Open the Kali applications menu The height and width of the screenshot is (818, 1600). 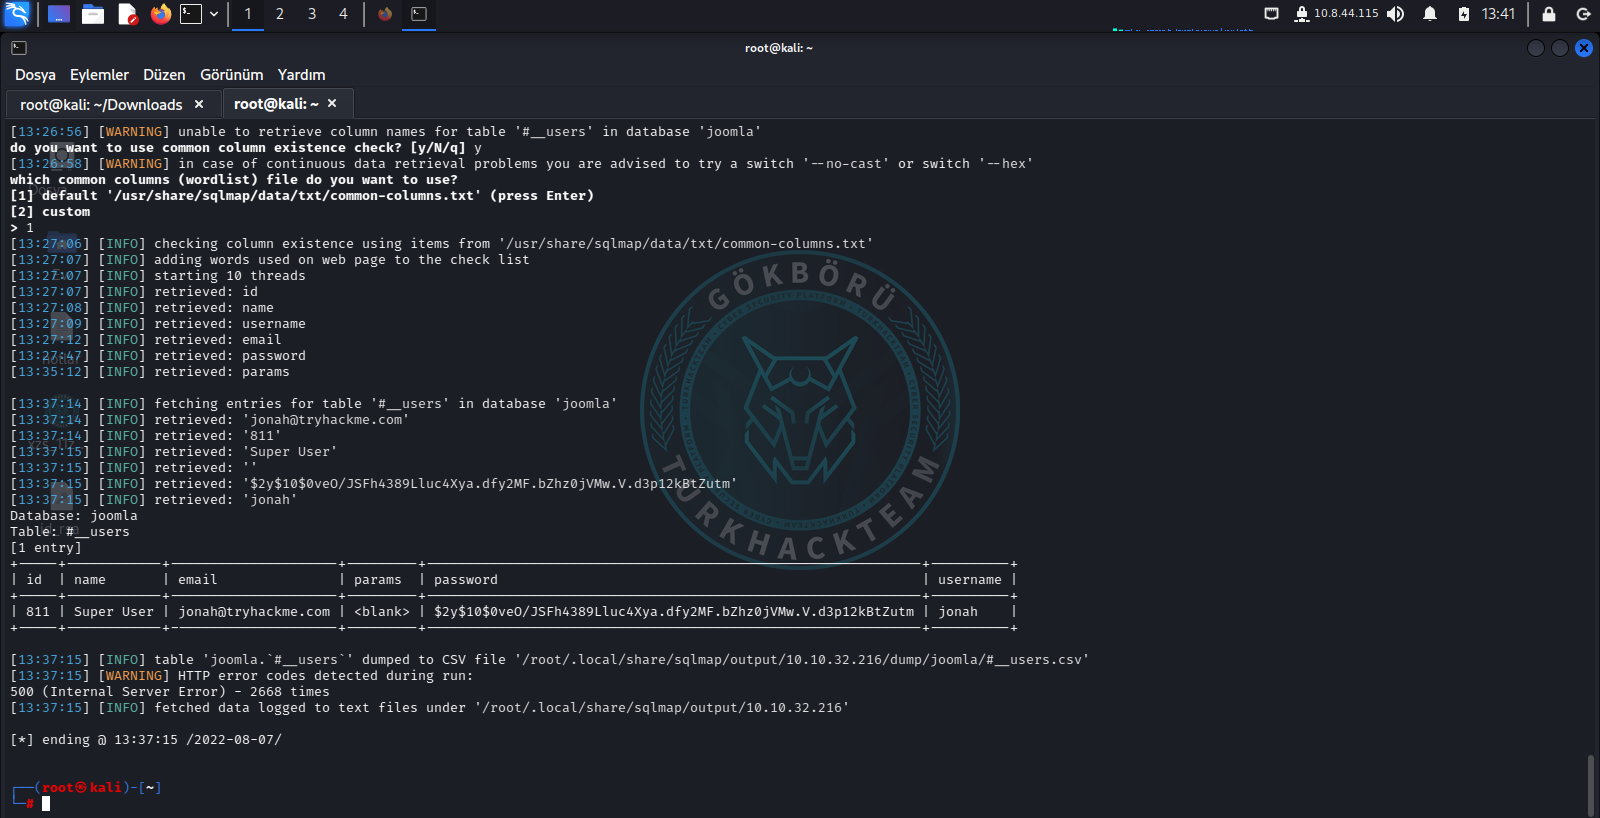point(17,14)
